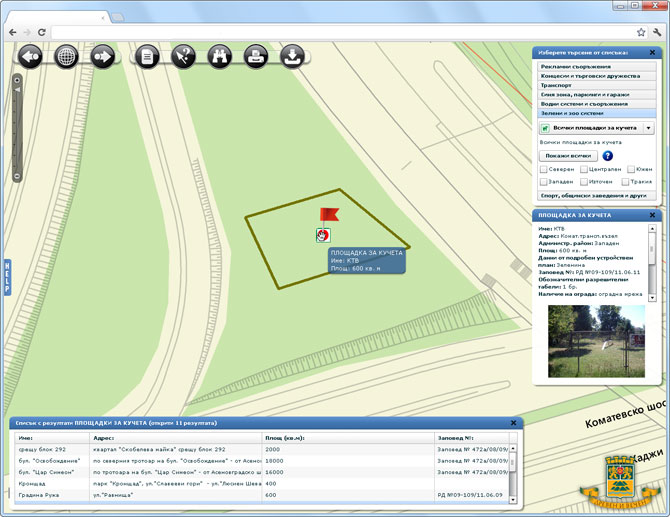
Task: Select бул. "Цар Симеон" result row
Action: click(x=262, y=473)
